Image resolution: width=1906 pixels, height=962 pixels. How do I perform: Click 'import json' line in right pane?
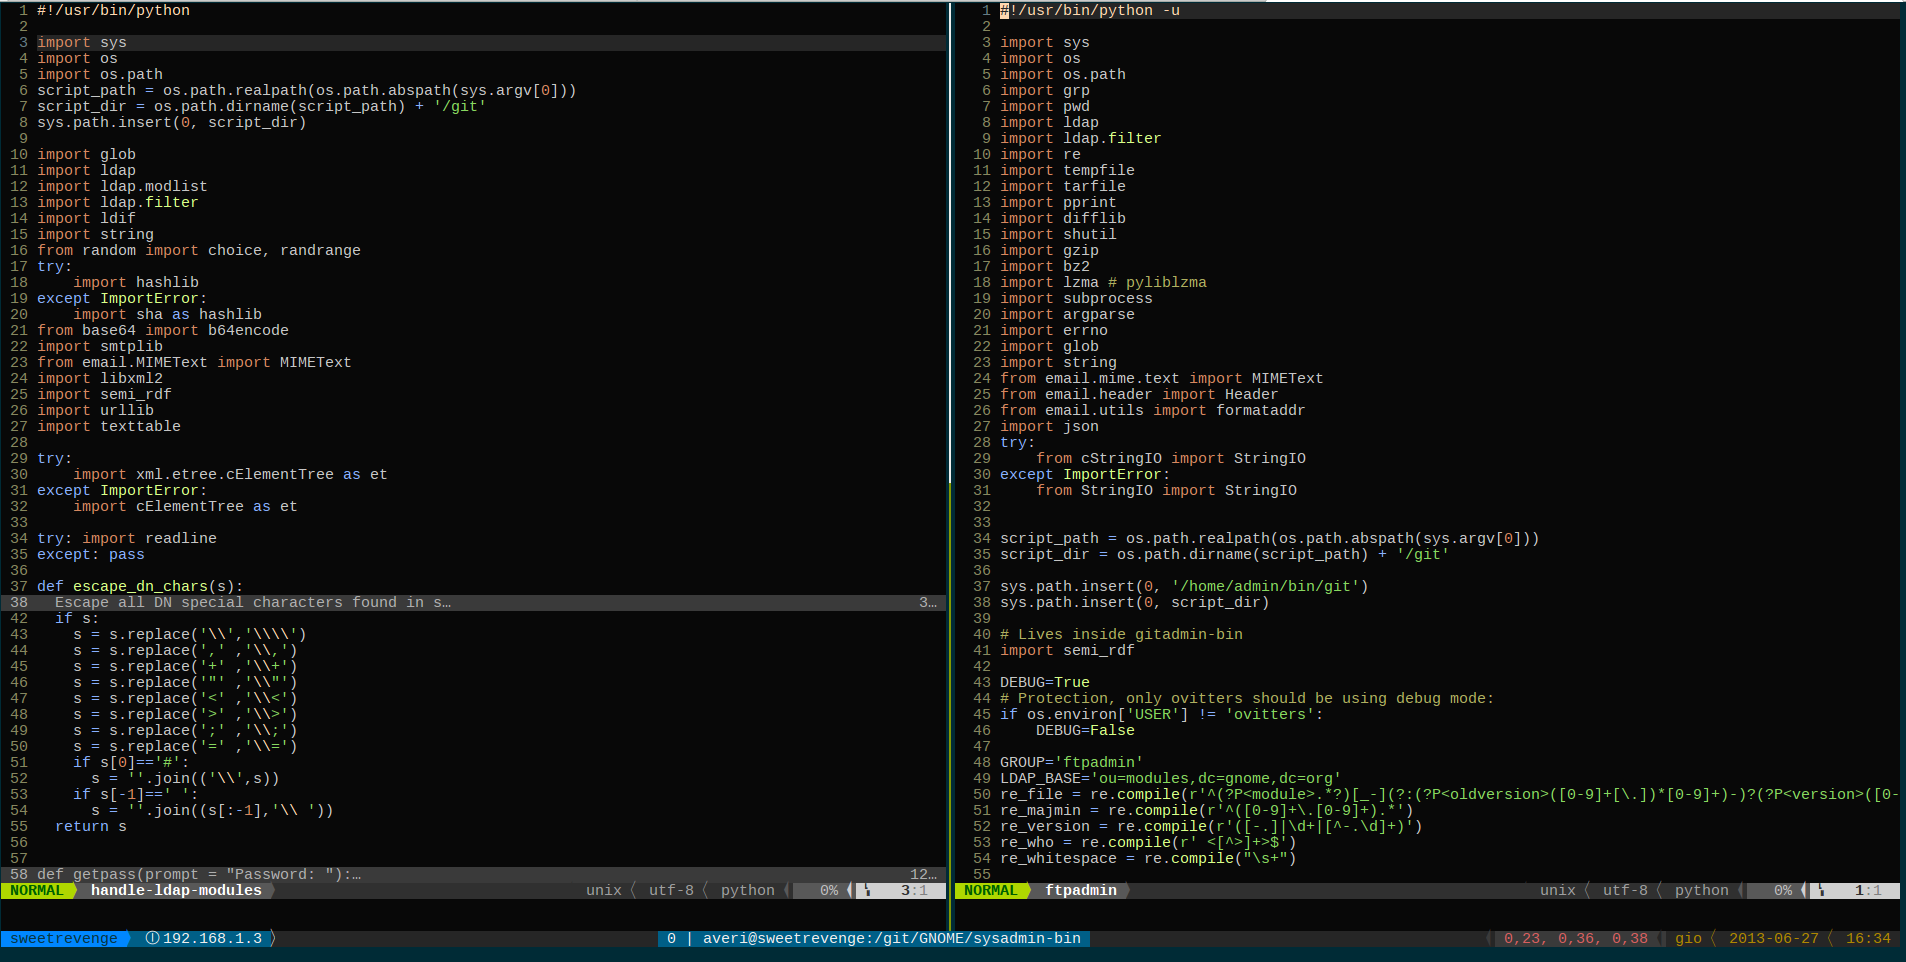coord(1049,426)
